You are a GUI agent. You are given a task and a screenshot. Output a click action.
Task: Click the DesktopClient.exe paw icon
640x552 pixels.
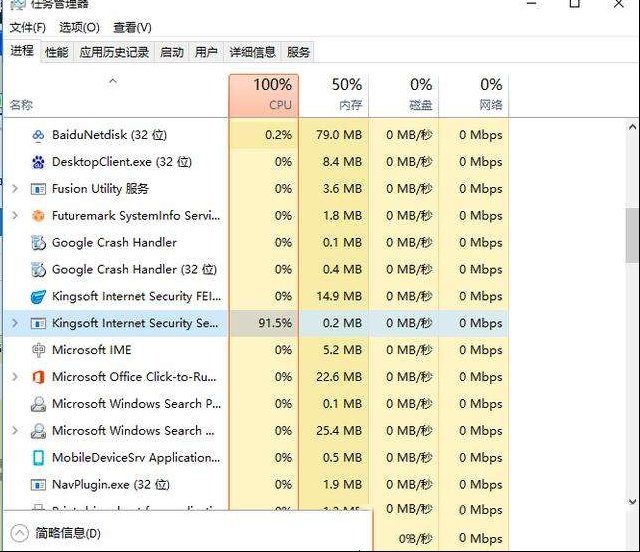[38, 162]
